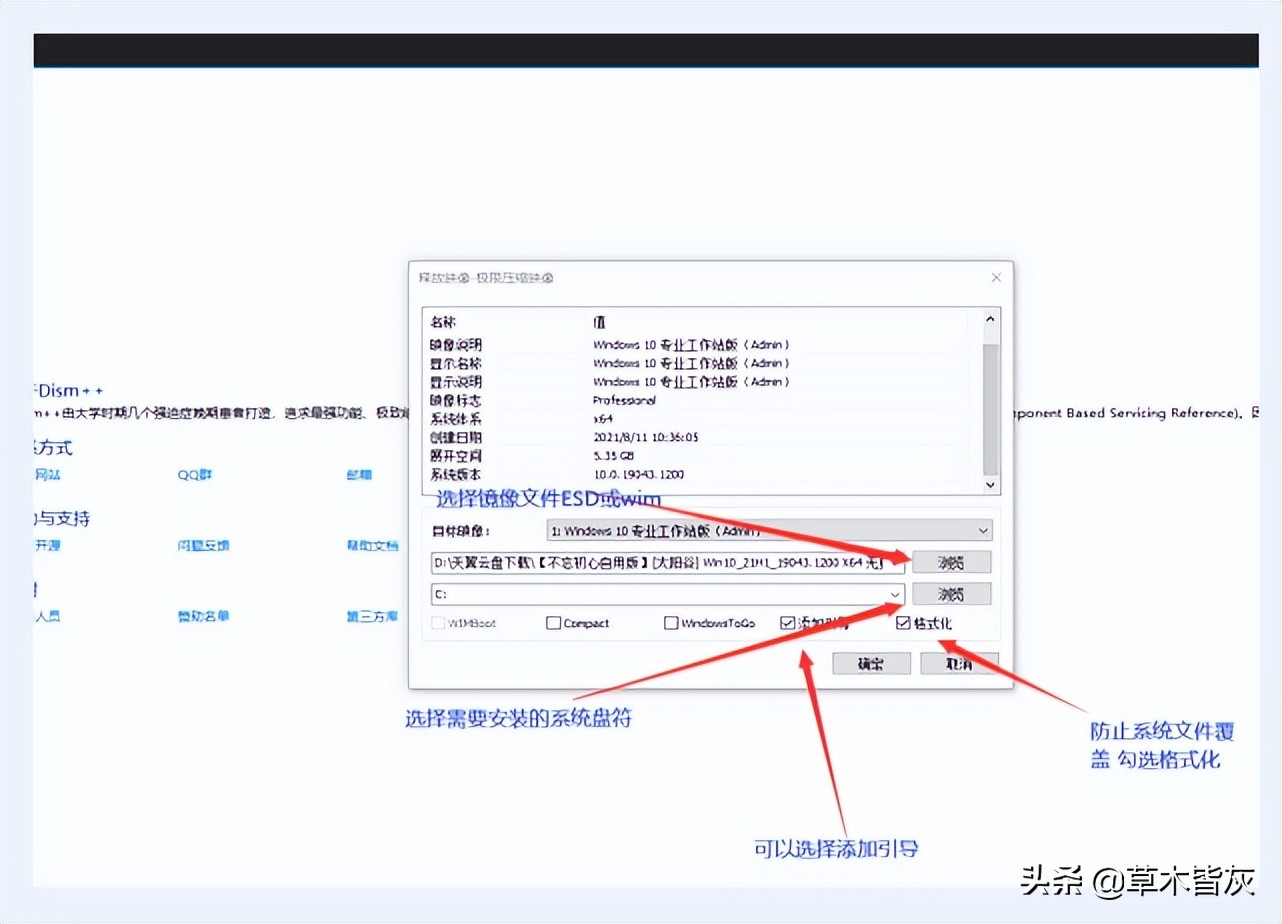Click the scroll-down arrow on the info list
The width and height of the screenshot is (1282, 924).
pyautogui.click(x=990, y=484)
